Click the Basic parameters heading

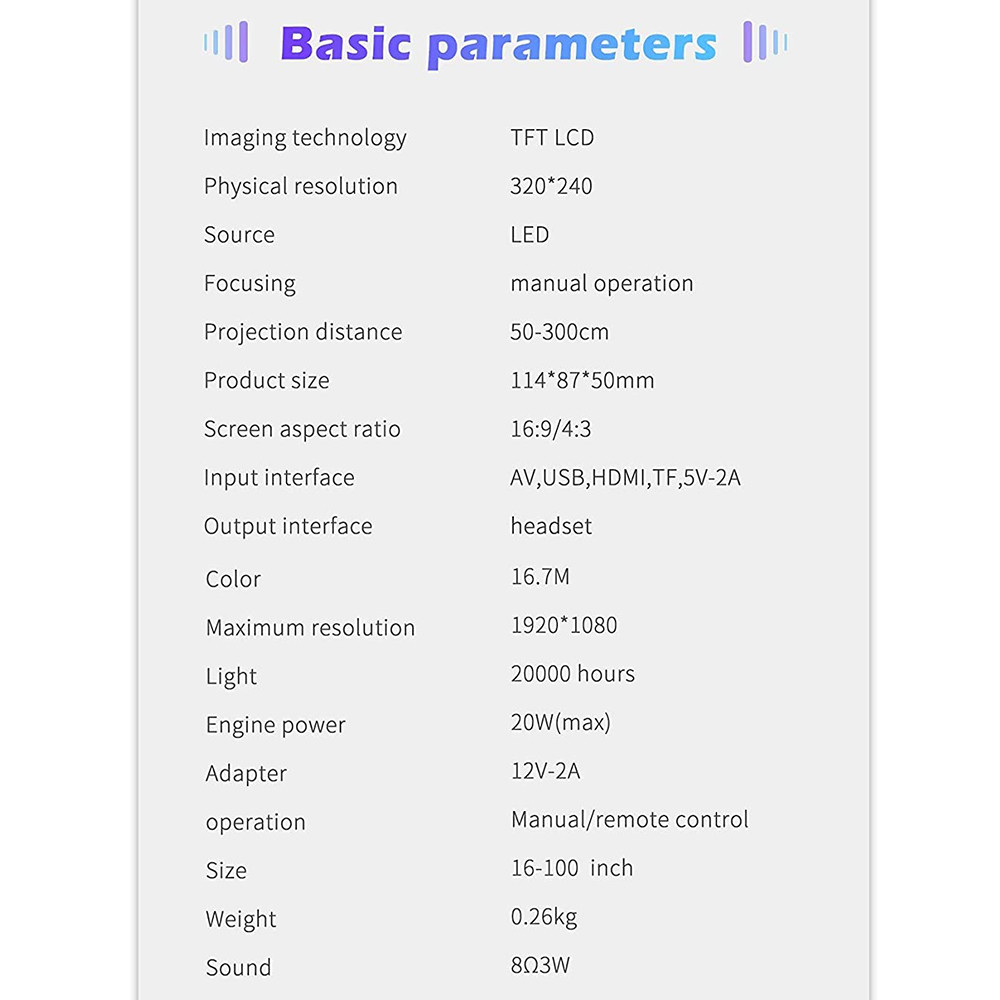point(499,45)
